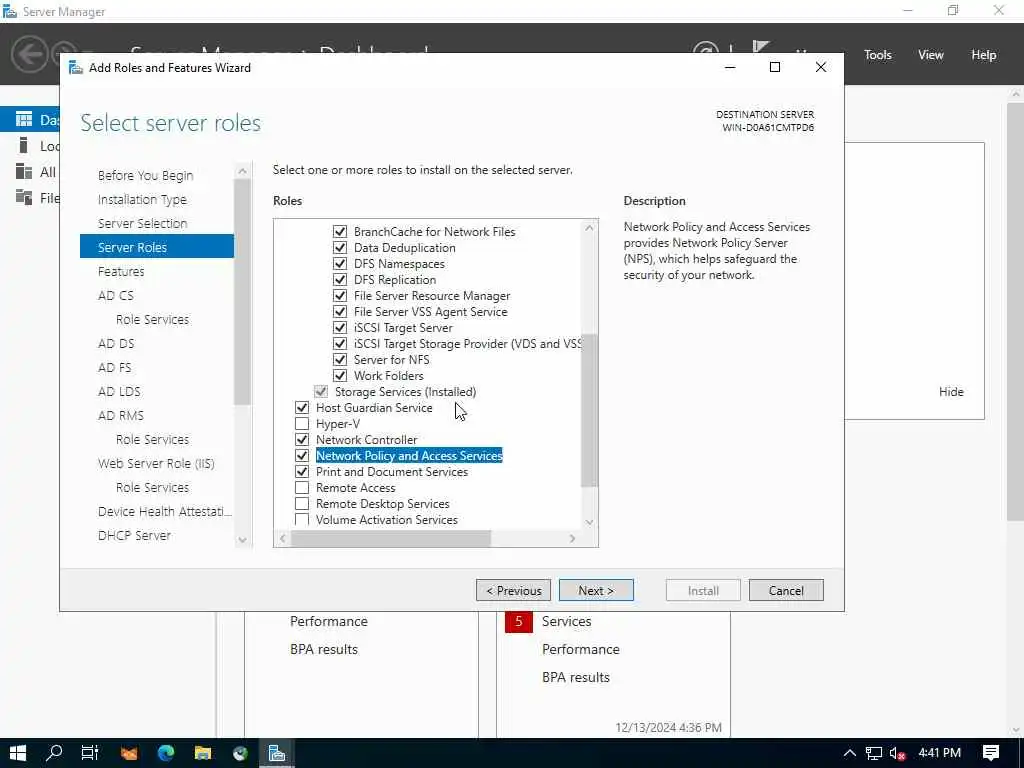The height and width of the screenshot is (768, 1024).
Task: Click the roles list scroll up arrow
Action: pyautogui.click(x=589, y=228)
